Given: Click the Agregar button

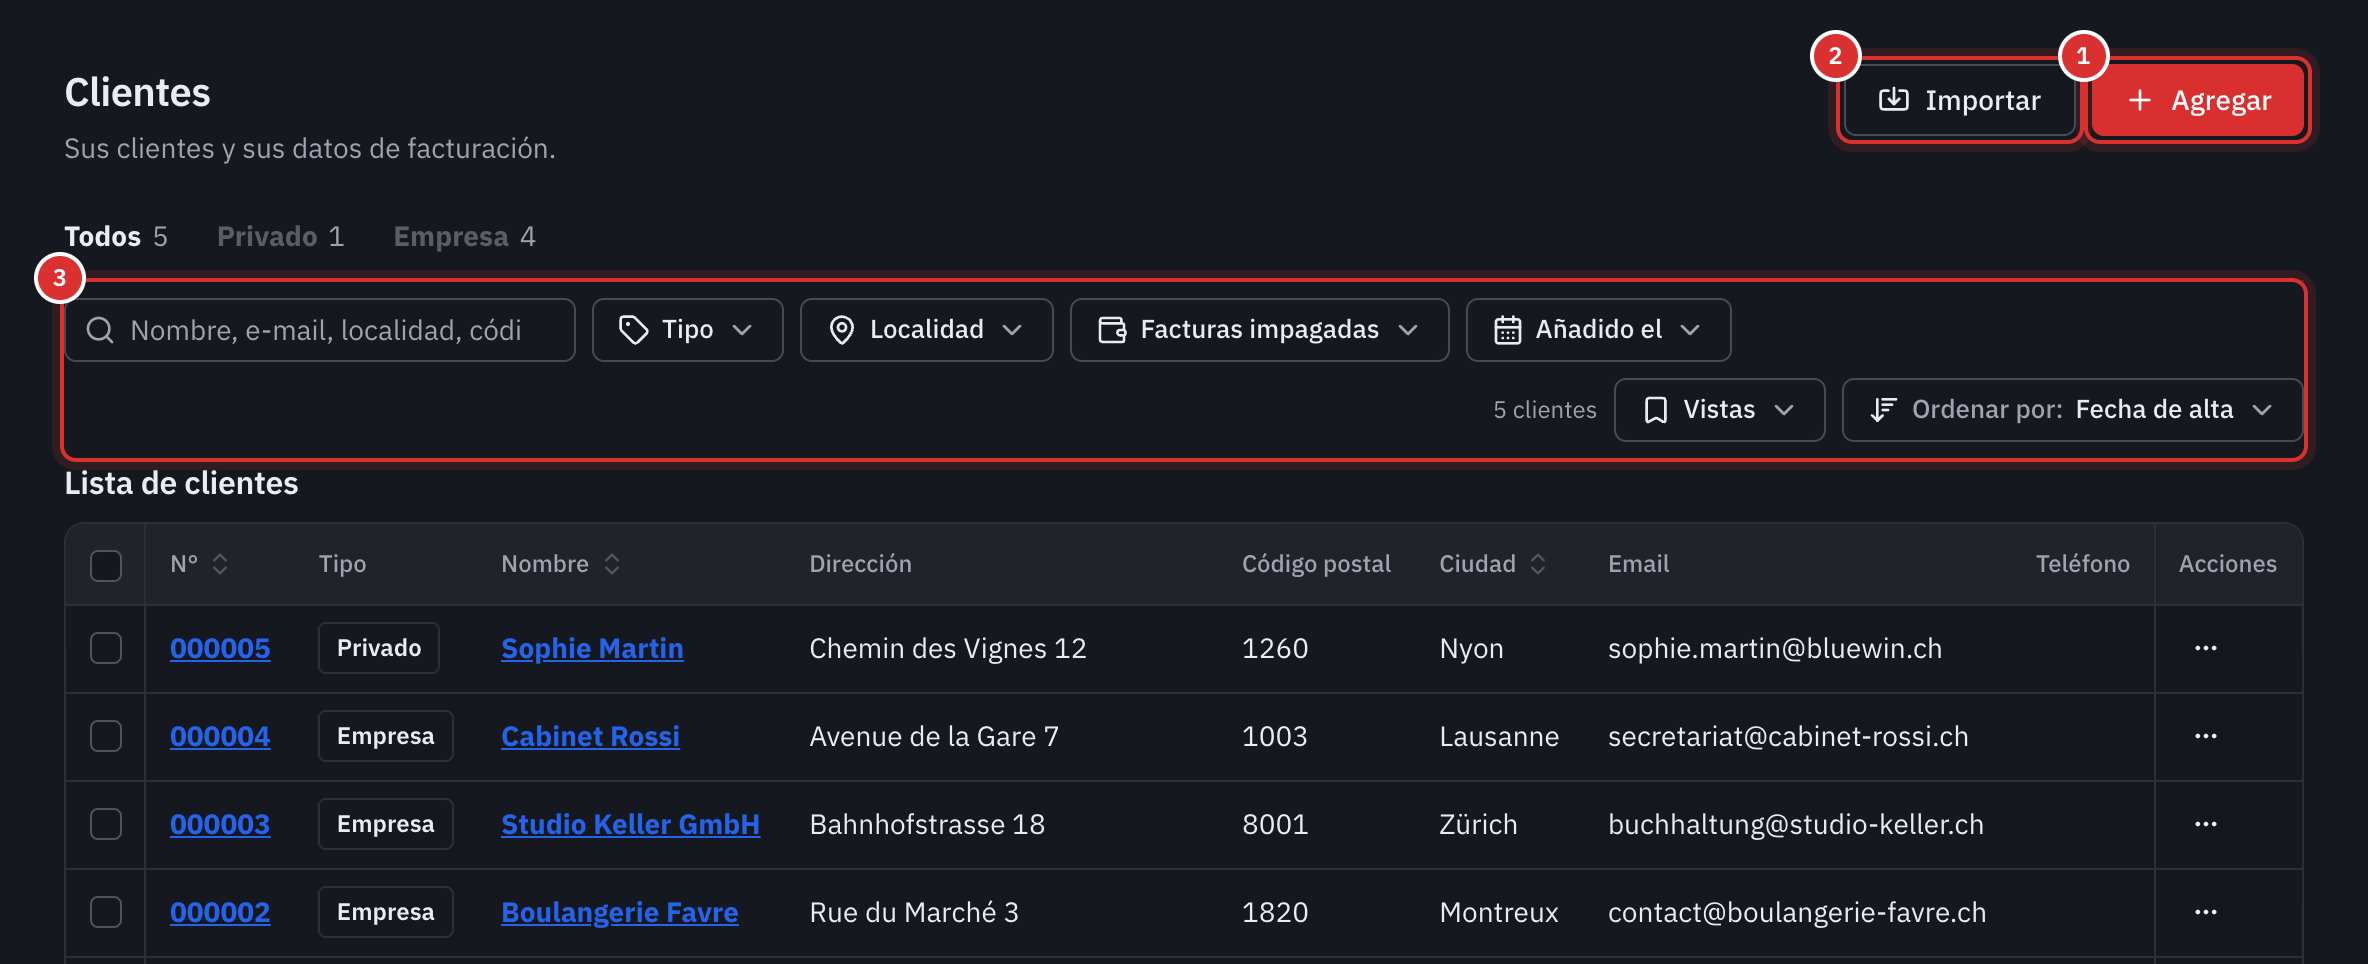Looking at the screenshot, I should [2198, 100].
